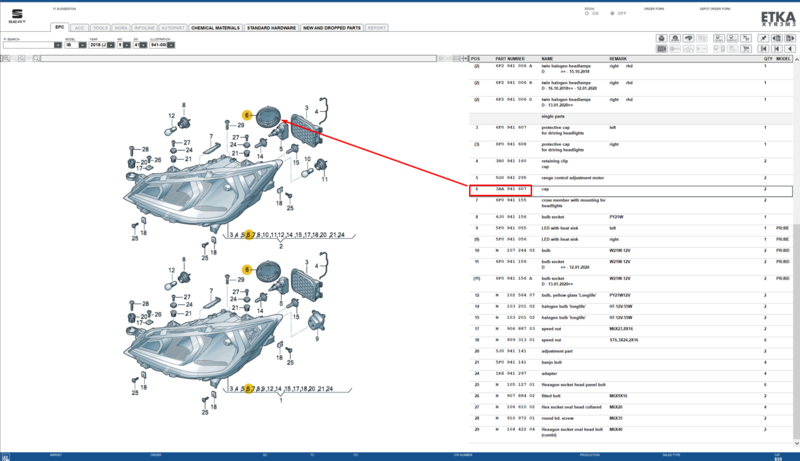Select row 'bulb, yellow glass Longlife'

631,295
